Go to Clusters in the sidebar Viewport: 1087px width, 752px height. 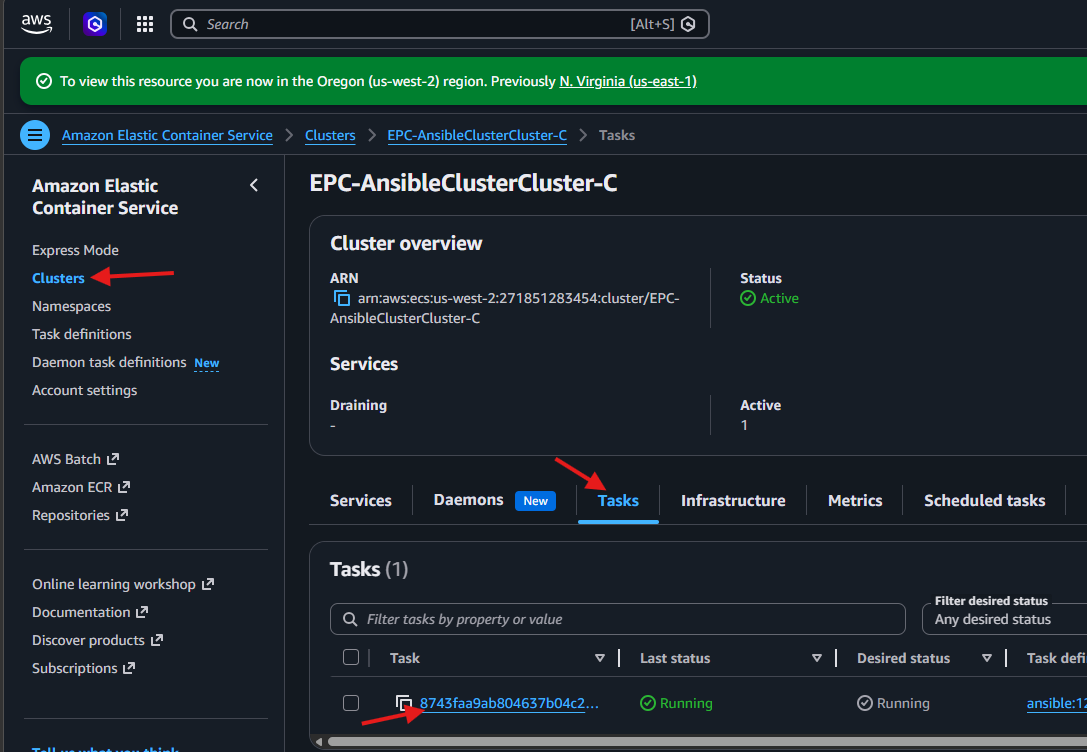point(58,278)
